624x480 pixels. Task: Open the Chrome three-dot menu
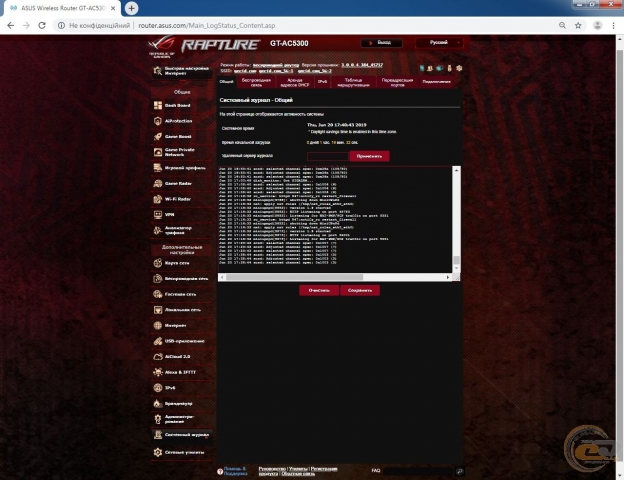click(613, 25)
